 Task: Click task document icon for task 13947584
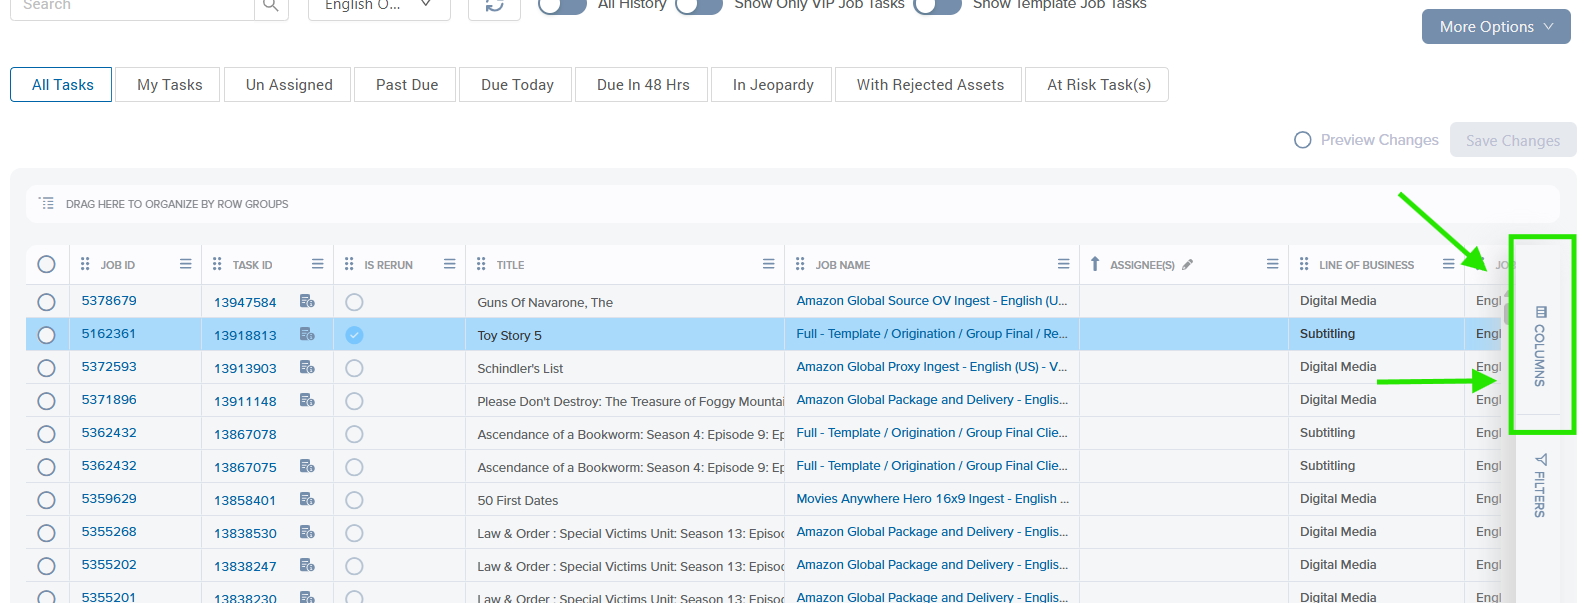307,301
